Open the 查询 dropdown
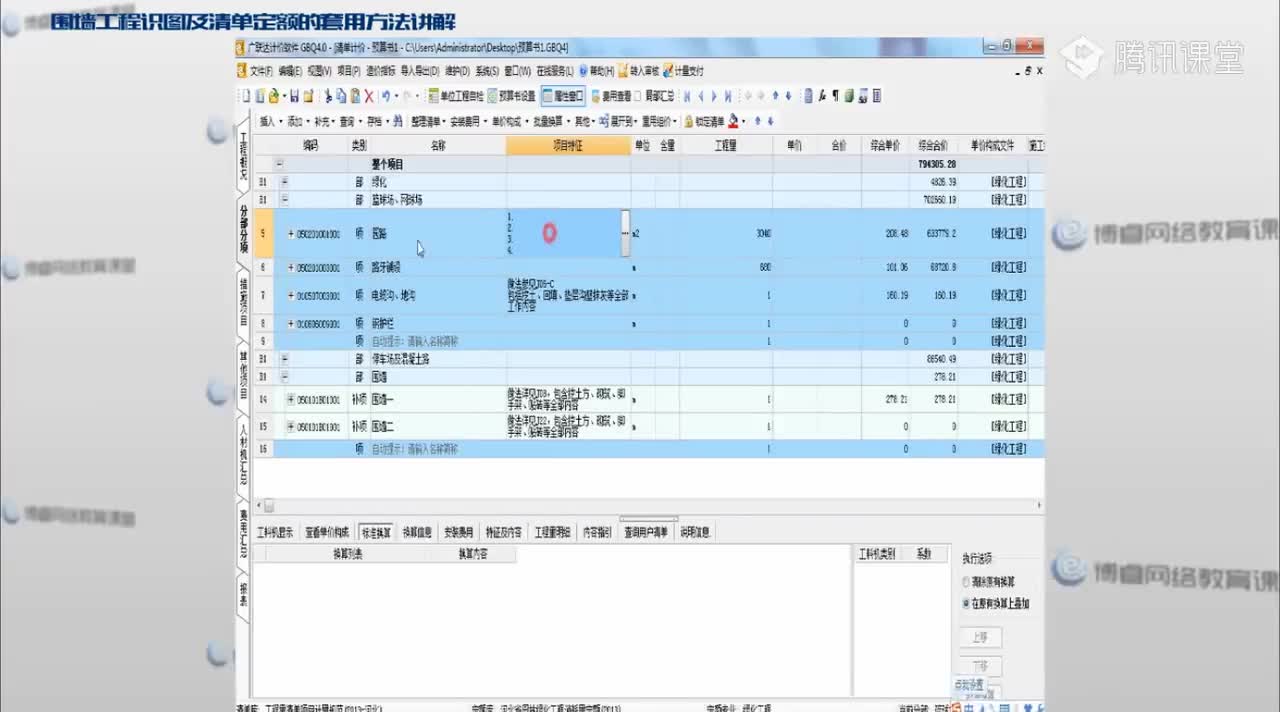Screen dimensions: 1280x712 click(349, 121)
